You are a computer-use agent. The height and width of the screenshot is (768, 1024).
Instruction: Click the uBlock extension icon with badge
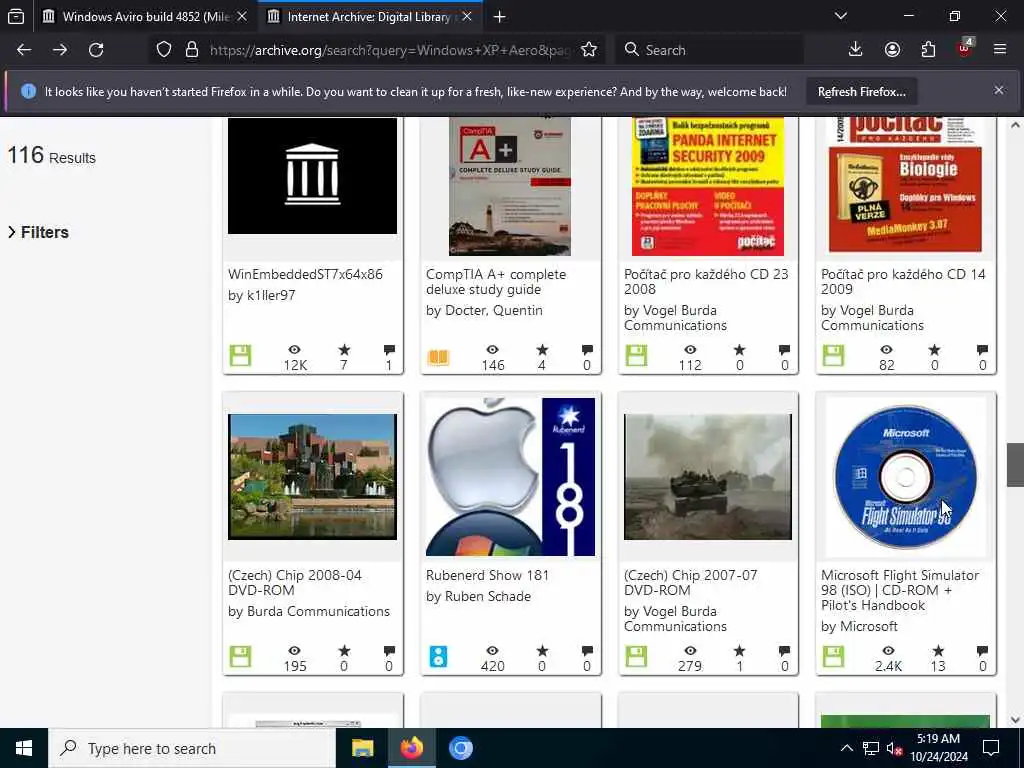965,48
